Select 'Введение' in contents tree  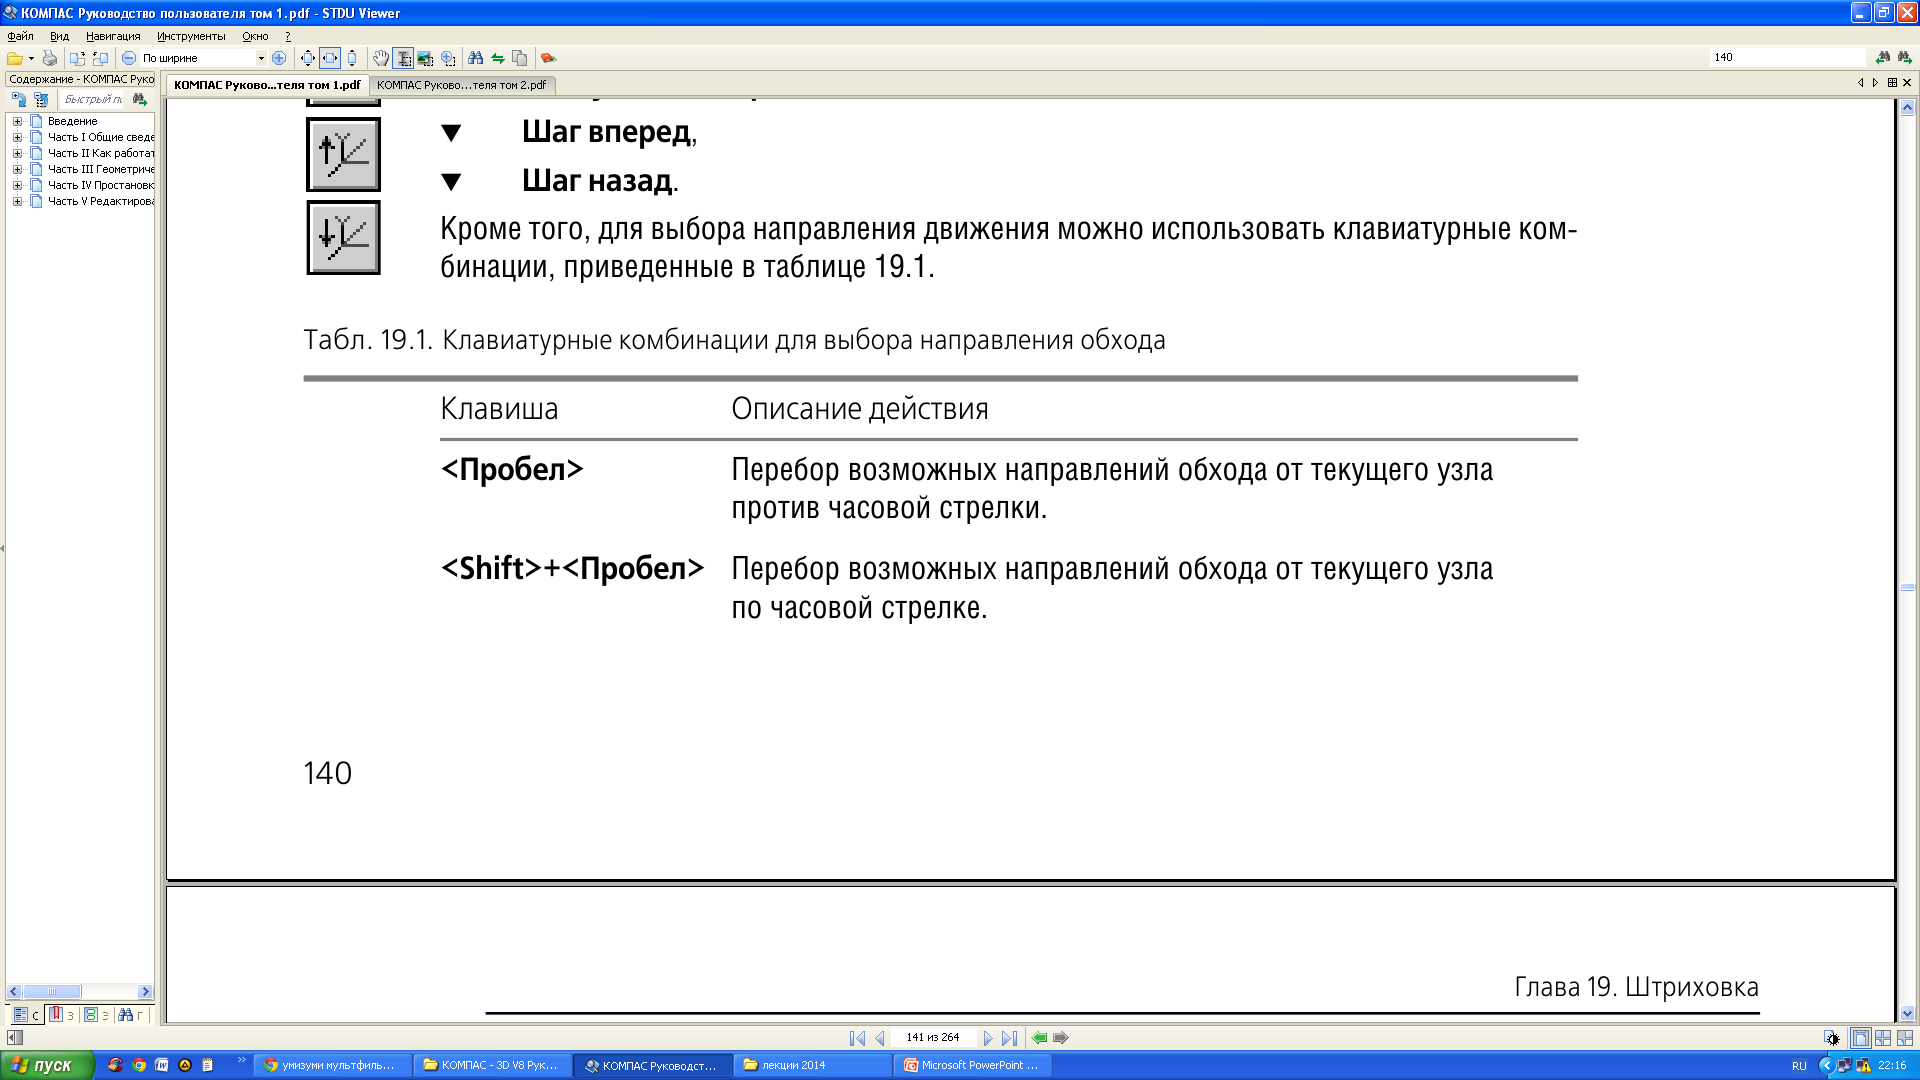tap(72, 121)
